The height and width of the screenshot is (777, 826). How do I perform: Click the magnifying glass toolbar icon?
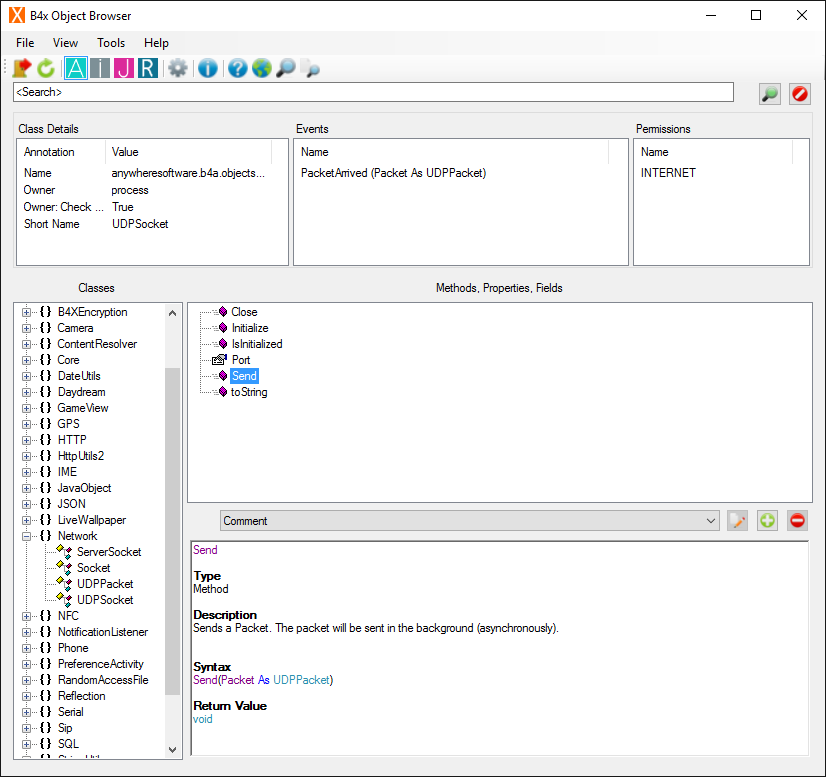(286, 68)
